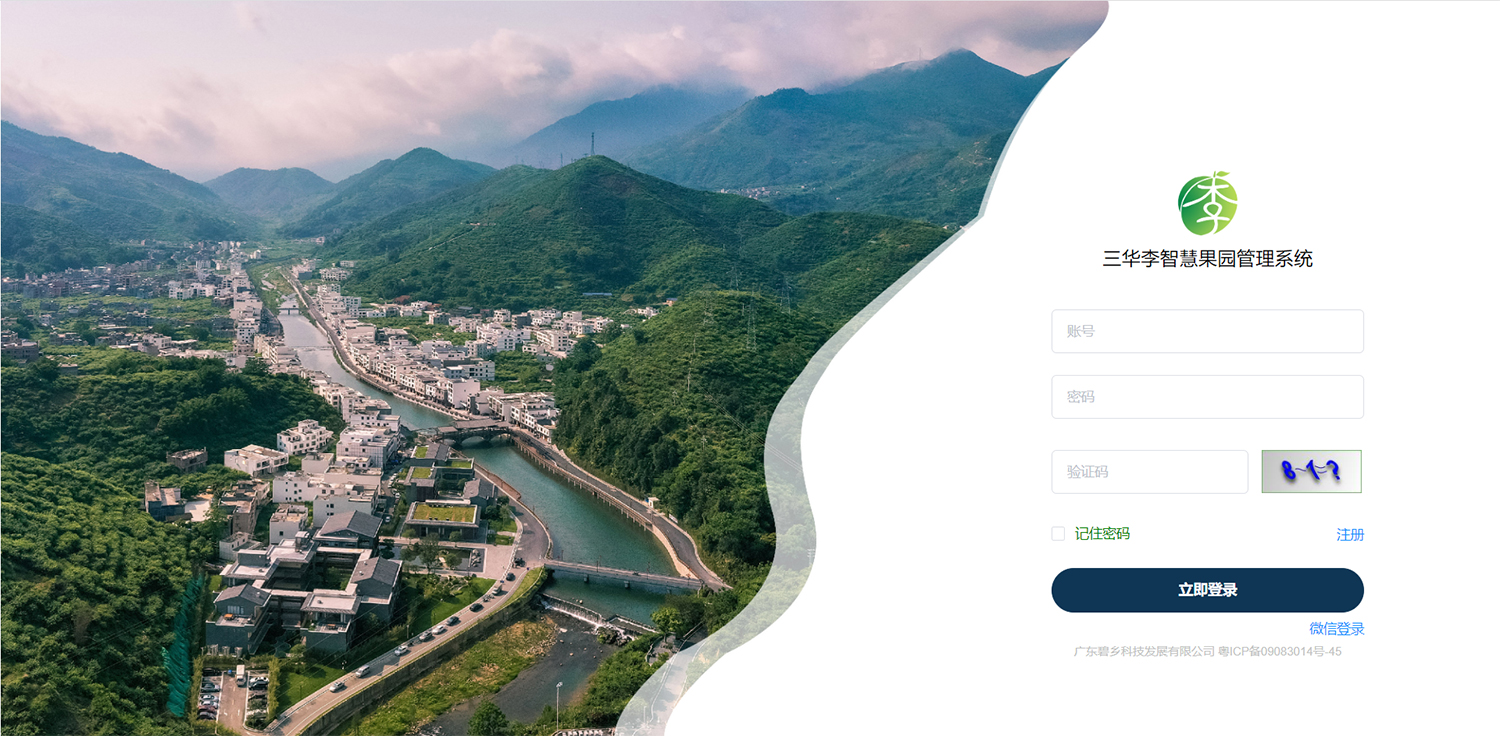Open the 粤ICP备09083014号-45 record link
The image size is (1500, 736).
pos(1279,651)
